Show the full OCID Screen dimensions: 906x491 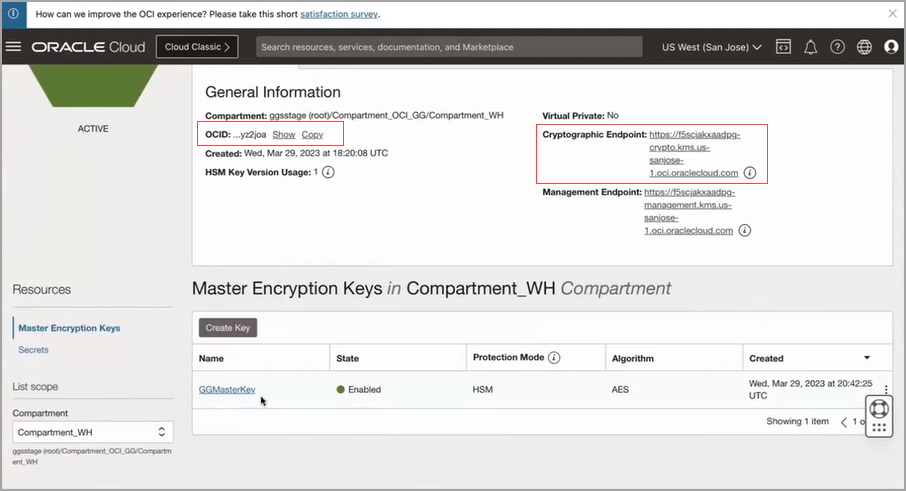click(284, 134)
